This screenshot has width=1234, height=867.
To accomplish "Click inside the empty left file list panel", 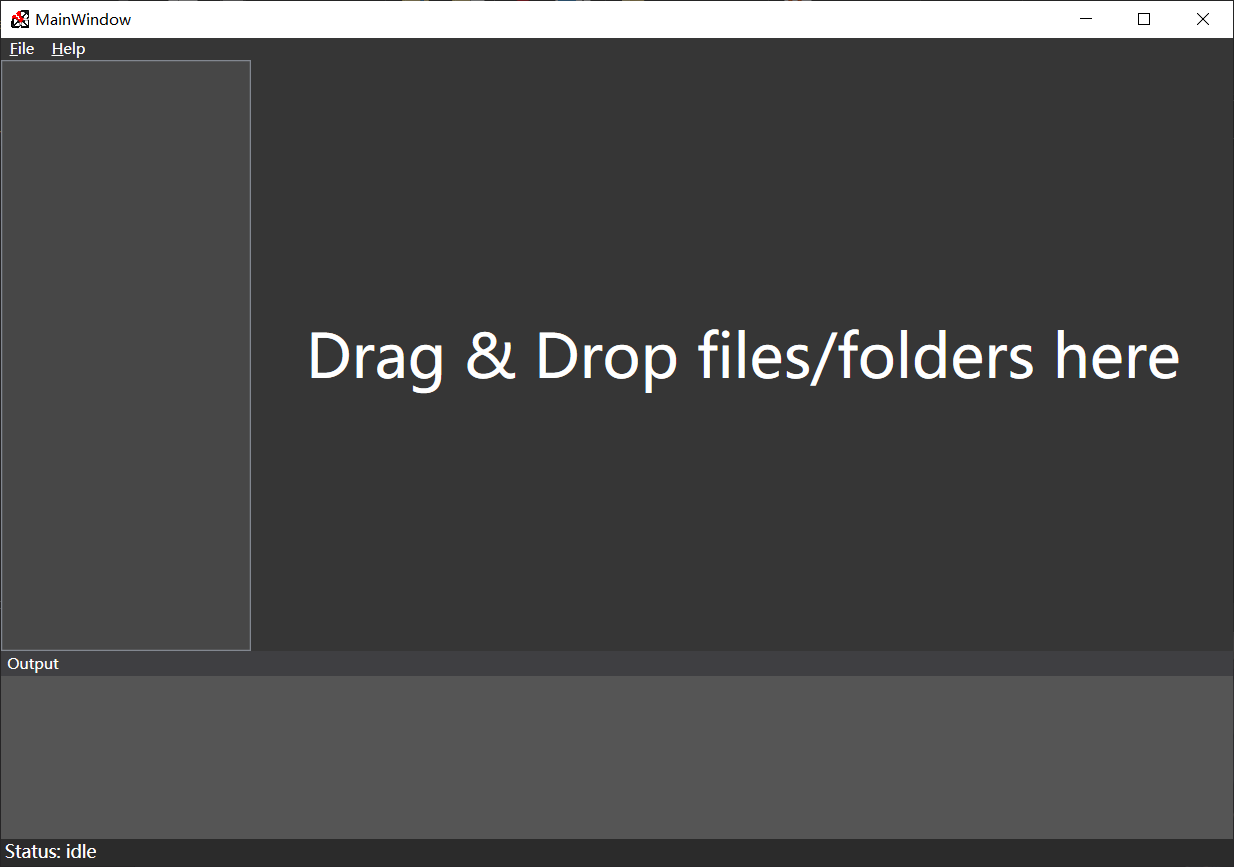I will coord(126,355).
